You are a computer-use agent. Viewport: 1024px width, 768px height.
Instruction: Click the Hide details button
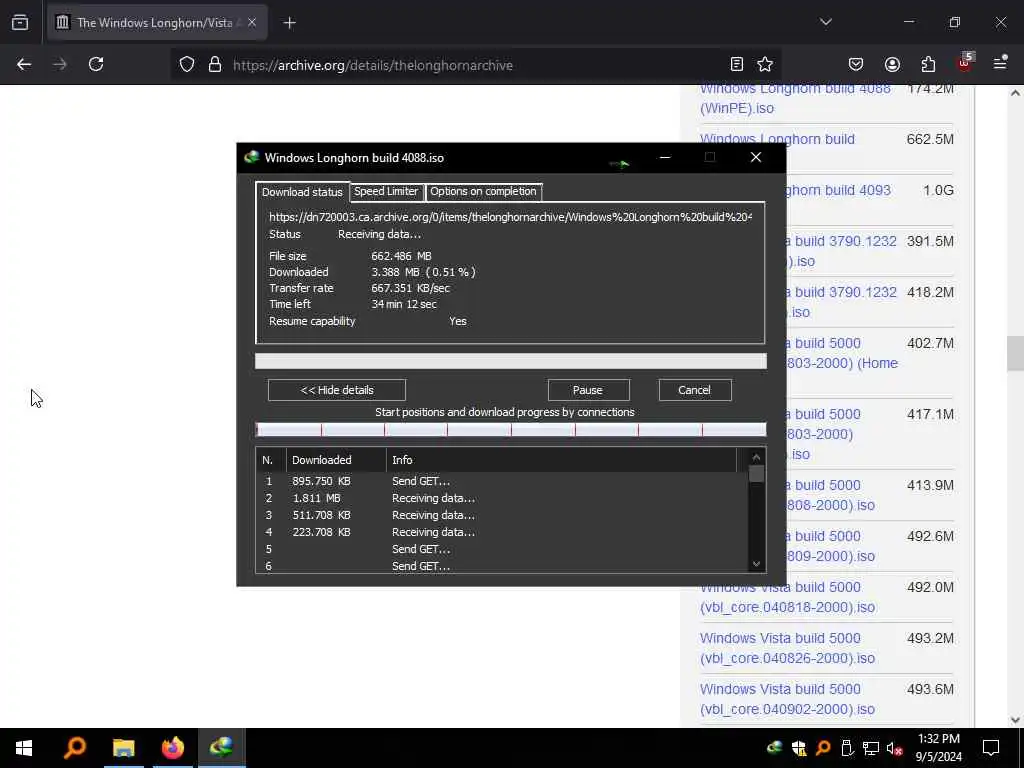click(x=337, y=390)
